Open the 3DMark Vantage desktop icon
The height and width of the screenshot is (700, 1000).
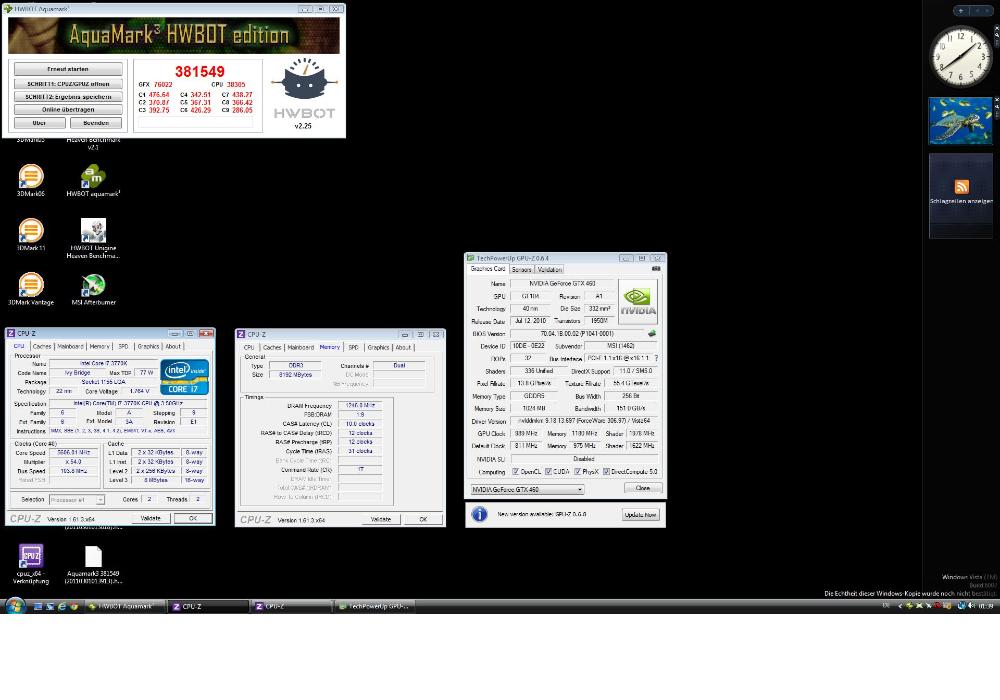[31, 288]
